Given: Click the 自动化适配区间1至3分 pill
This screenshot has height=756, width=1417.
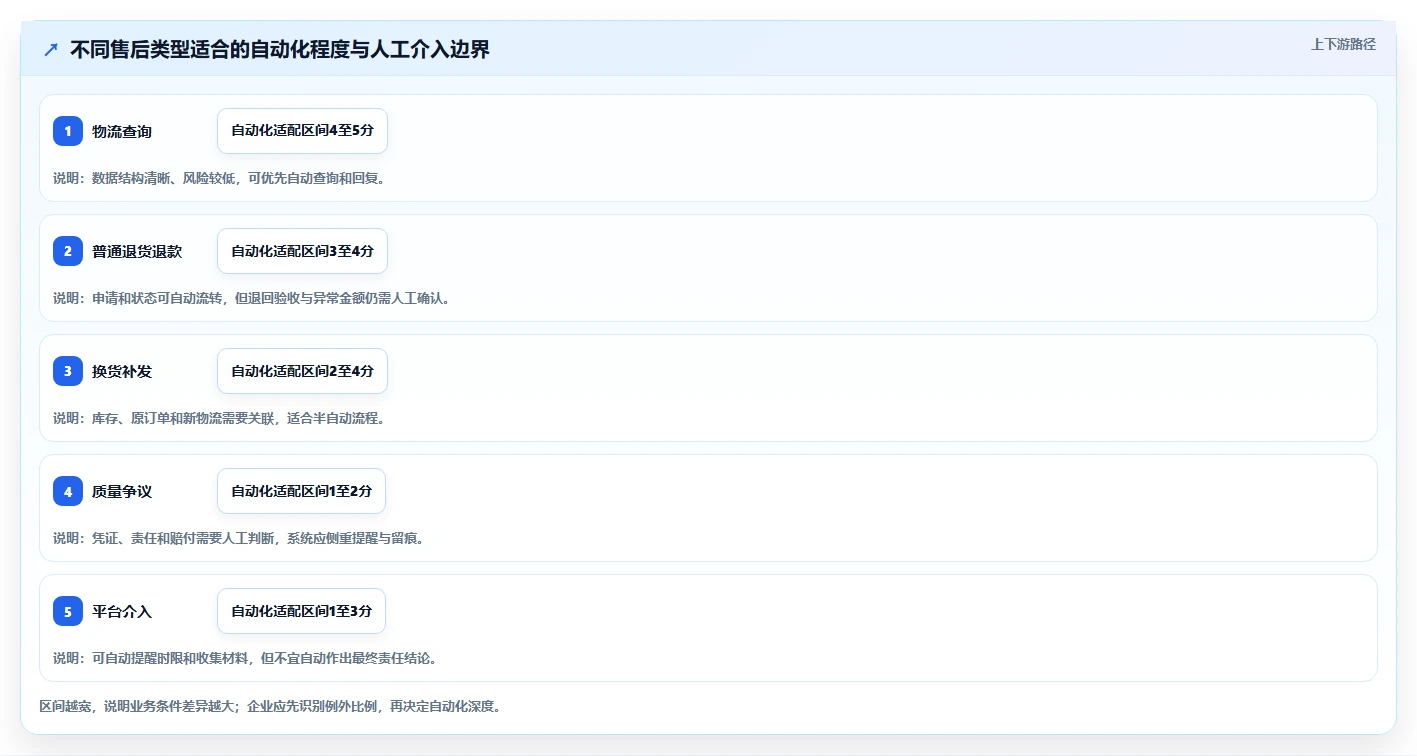Looking at the screenshot, I should 301,611.
